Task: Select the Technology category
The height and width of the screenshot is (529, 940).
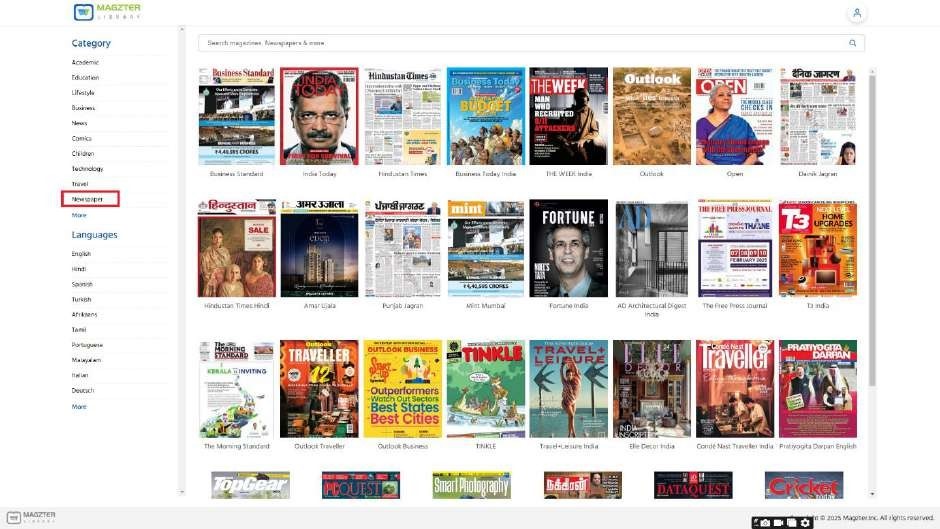Action: [x=87, y=169]
